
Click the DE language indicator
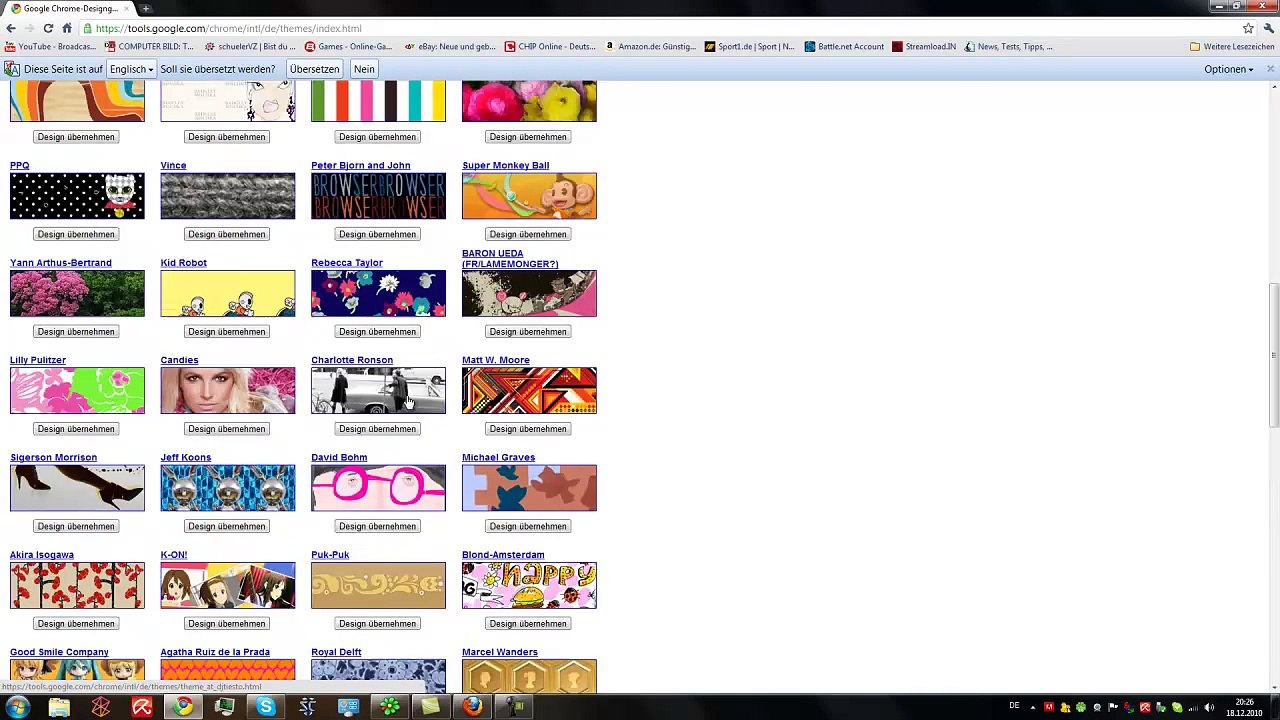coord(1015,707)
